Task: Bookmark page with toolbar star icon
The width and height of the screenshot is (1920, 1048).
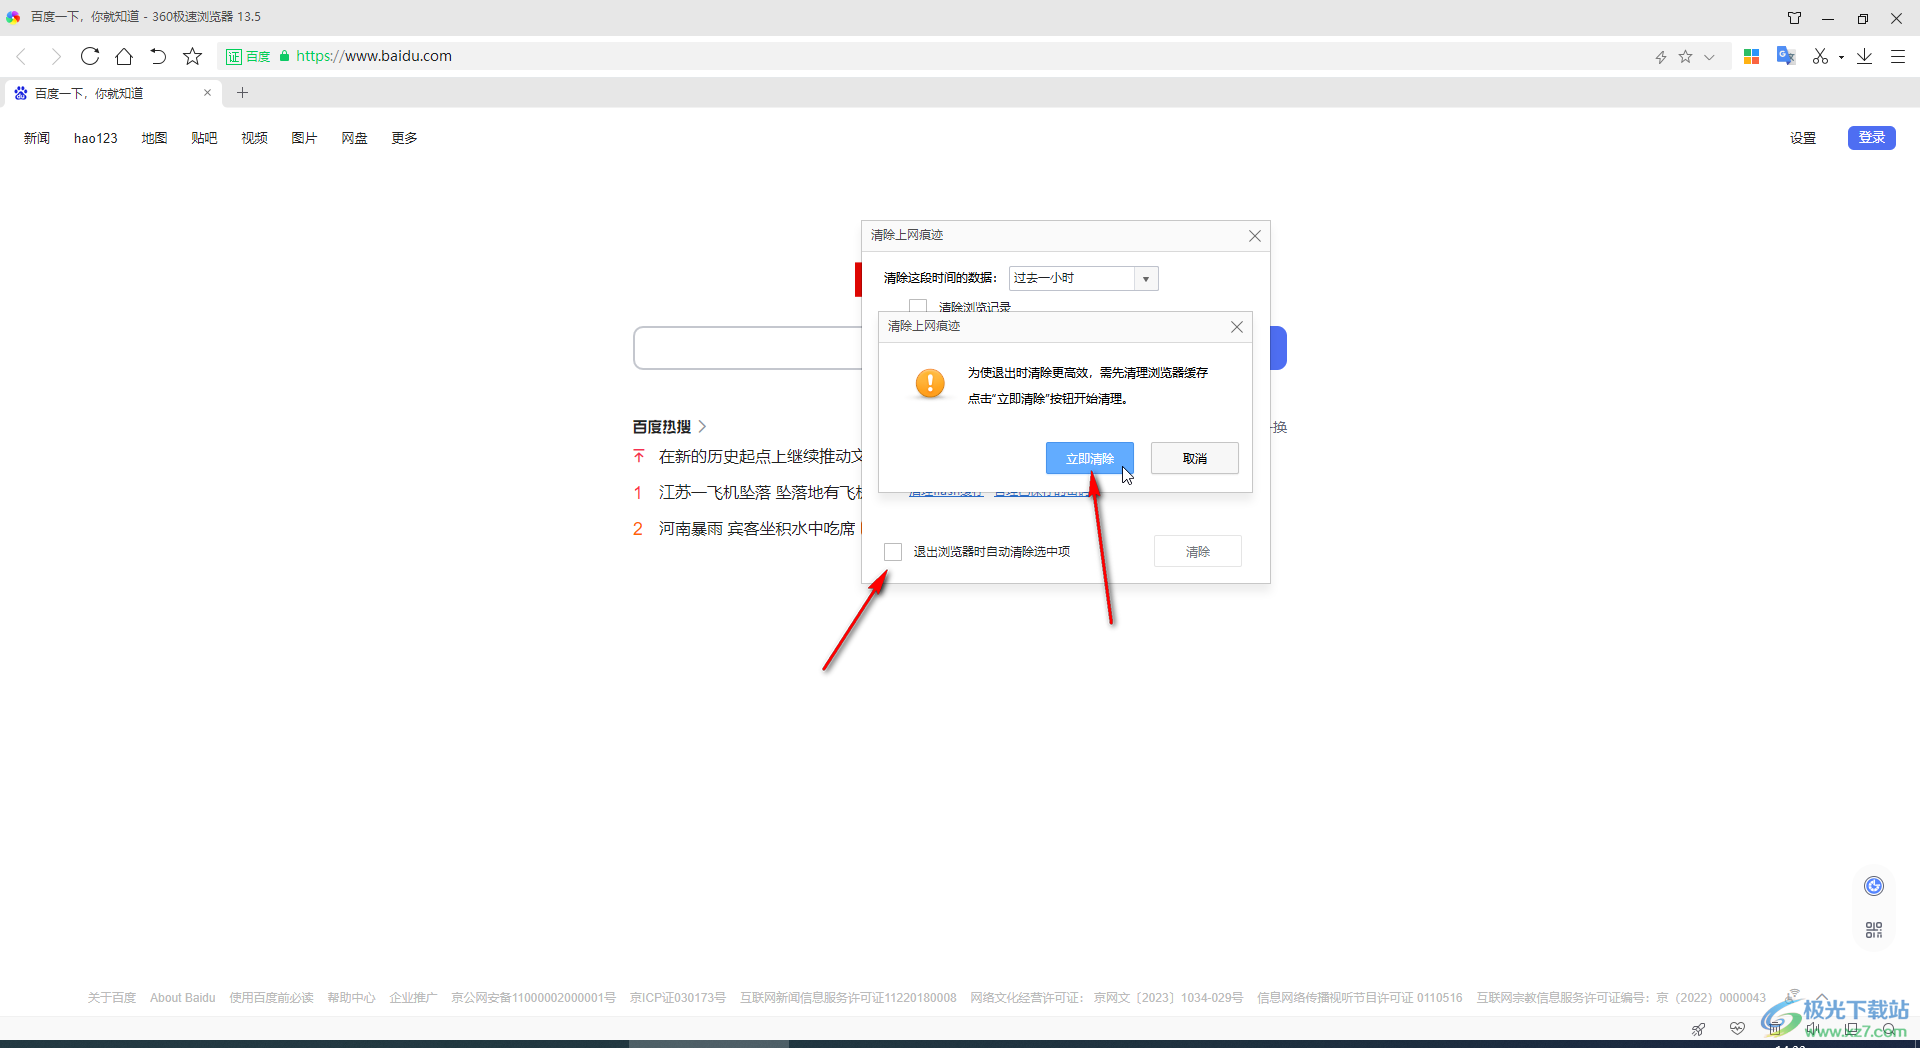Action: 193,56
